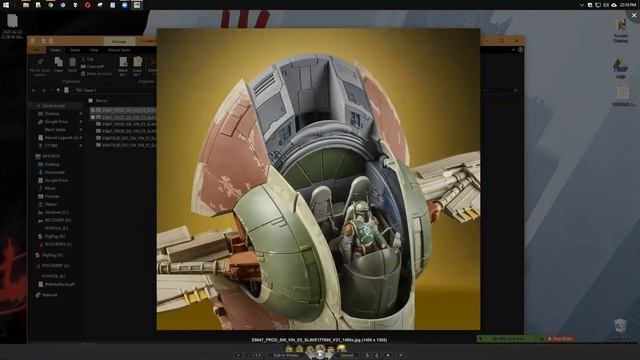Viewport: 640px width, 360px height.
Task: Open the File tab in File Explorer
Action: click(37, 50)
